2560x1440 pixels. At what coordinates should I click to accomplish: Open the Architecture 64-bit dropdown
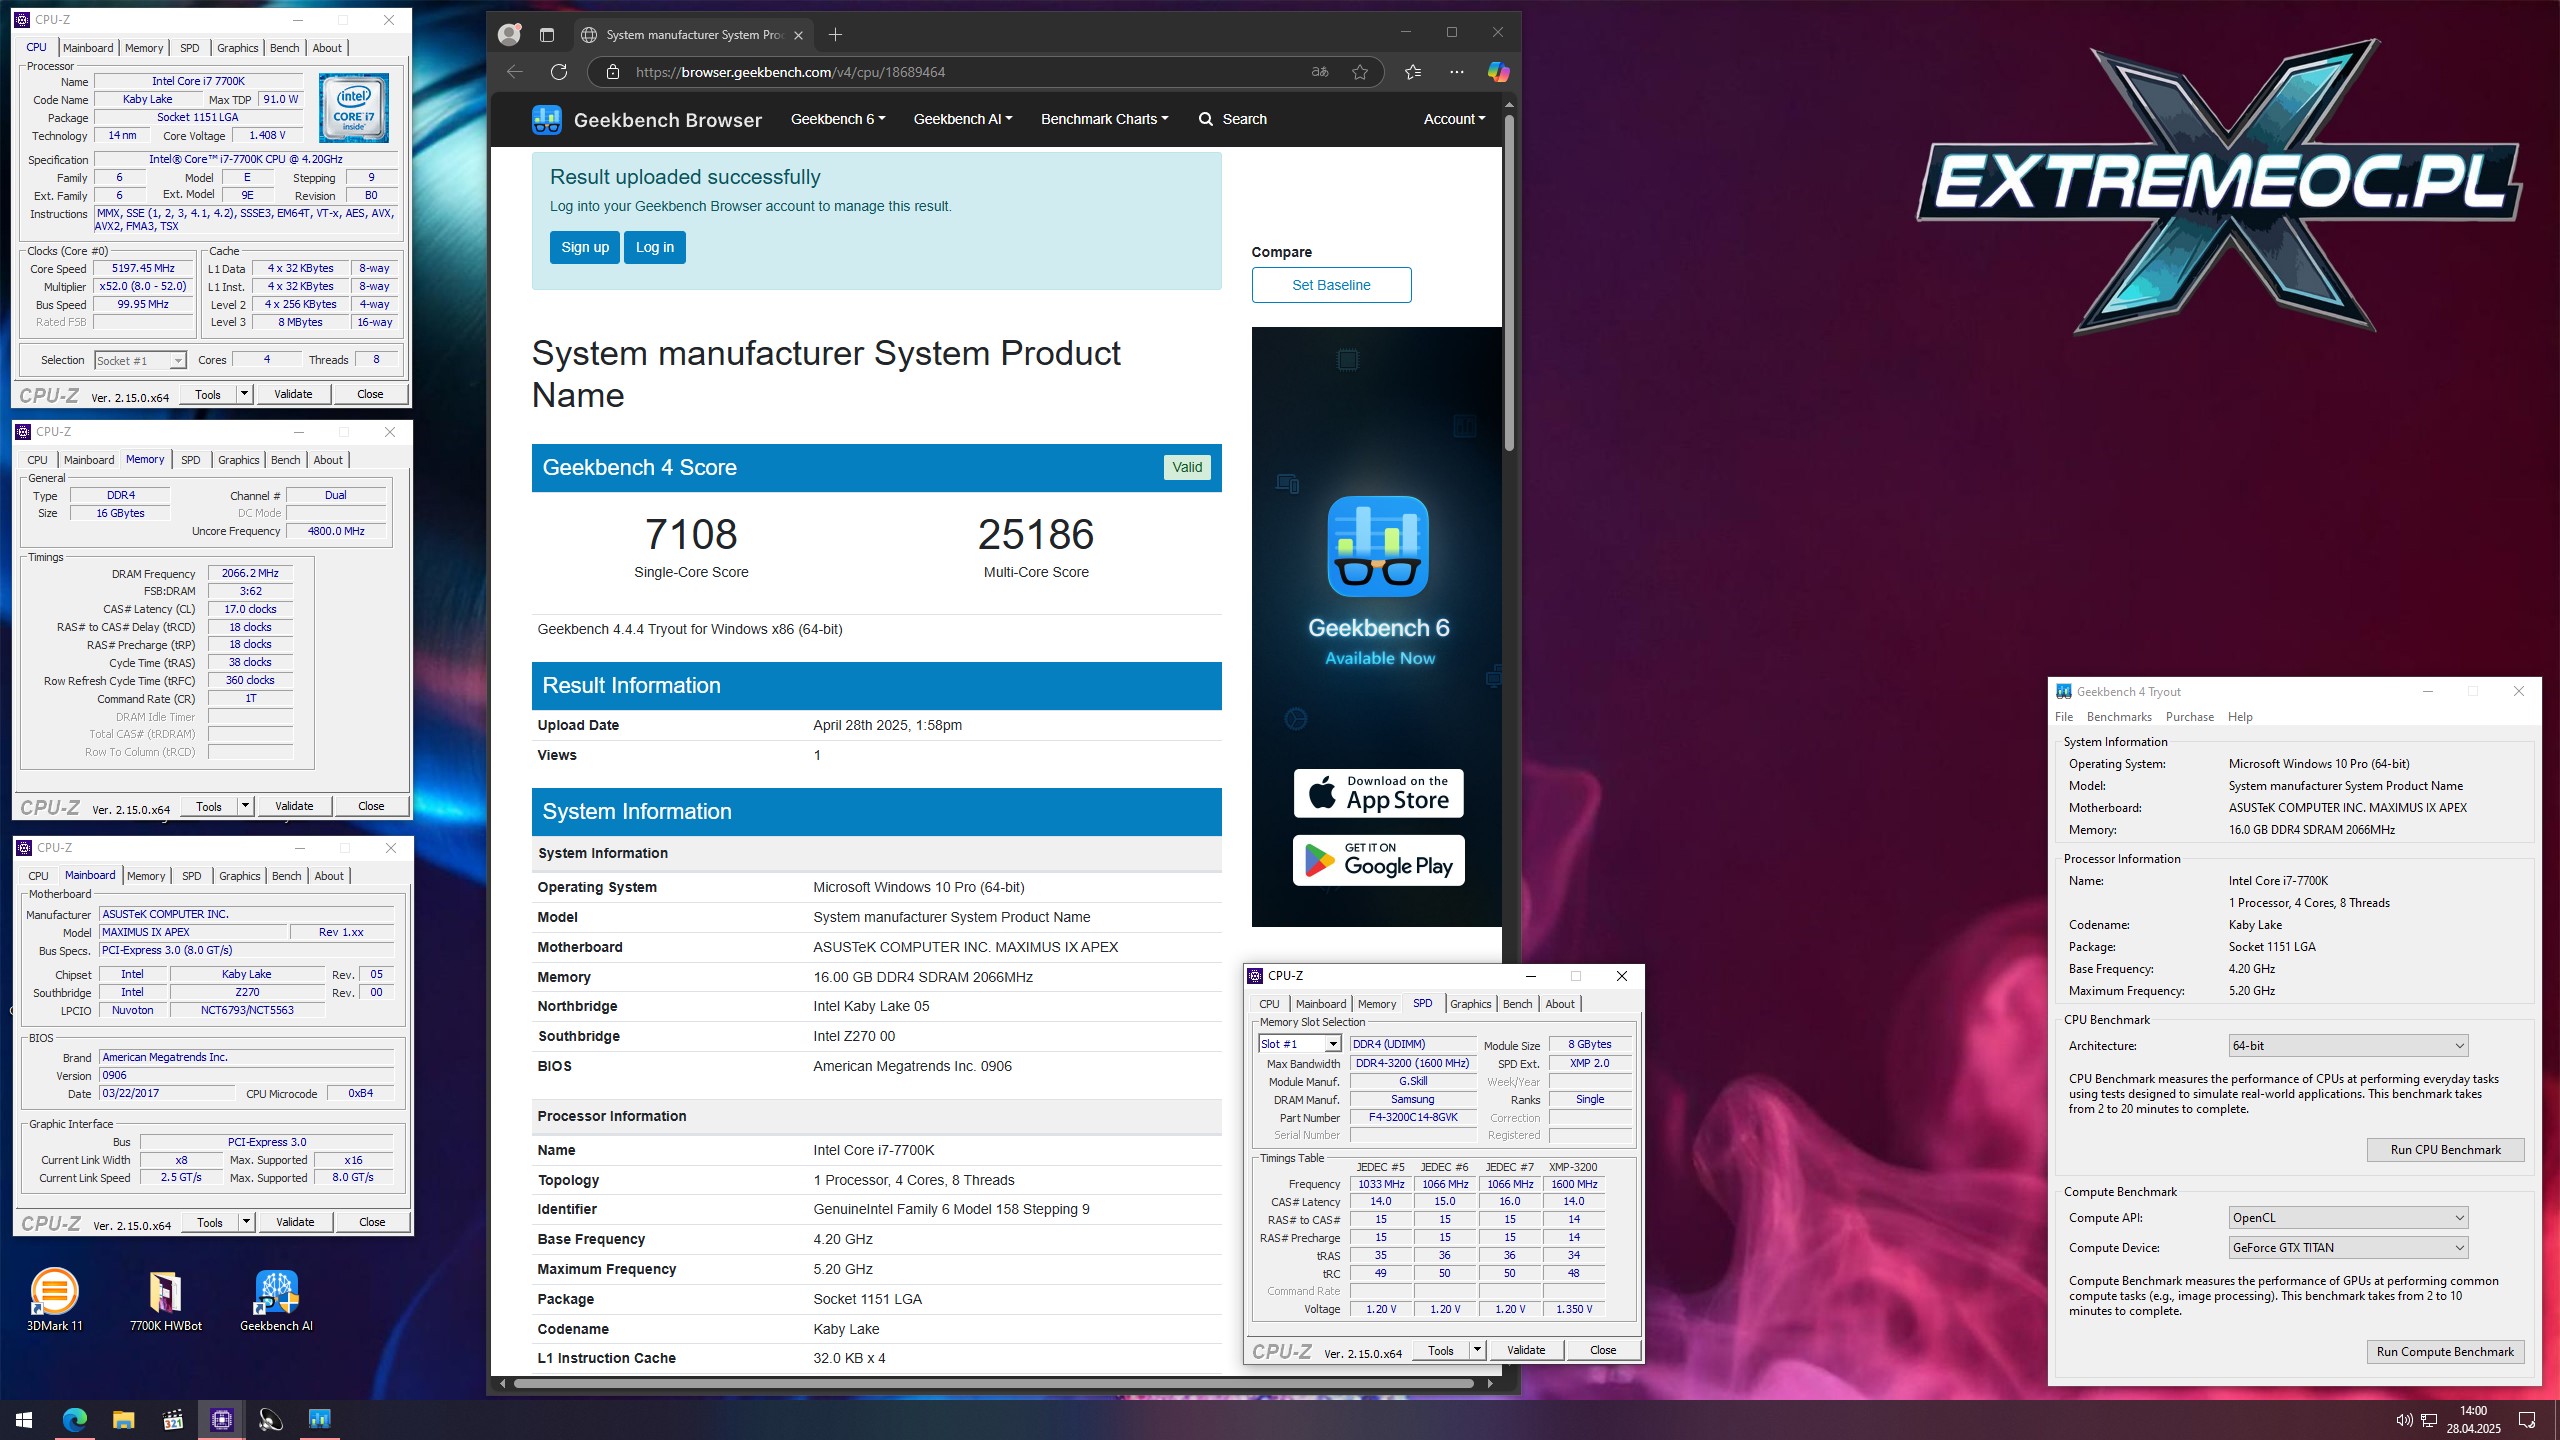pyautogui.click(x=2348, y=1046)
